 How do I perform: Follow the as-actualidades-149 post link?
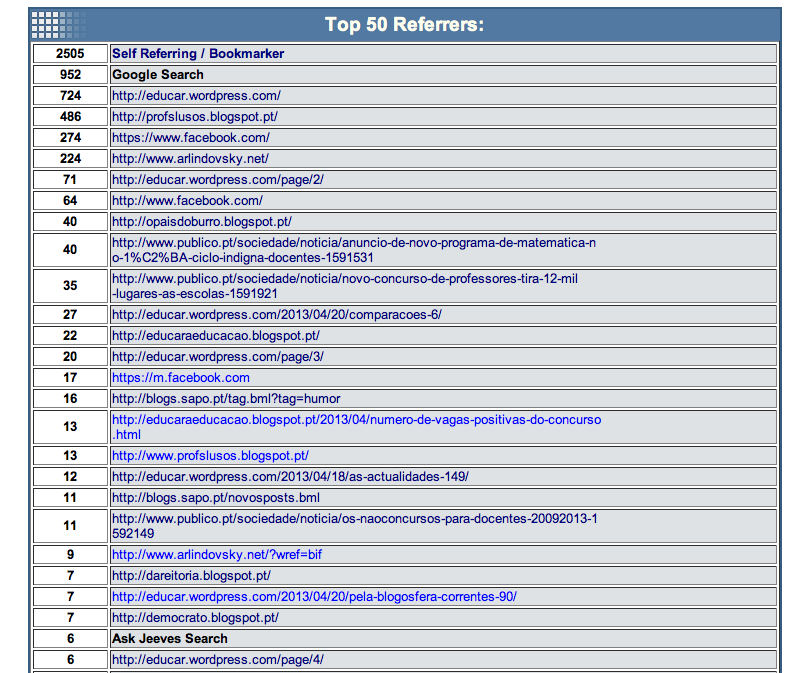point(290,477)
